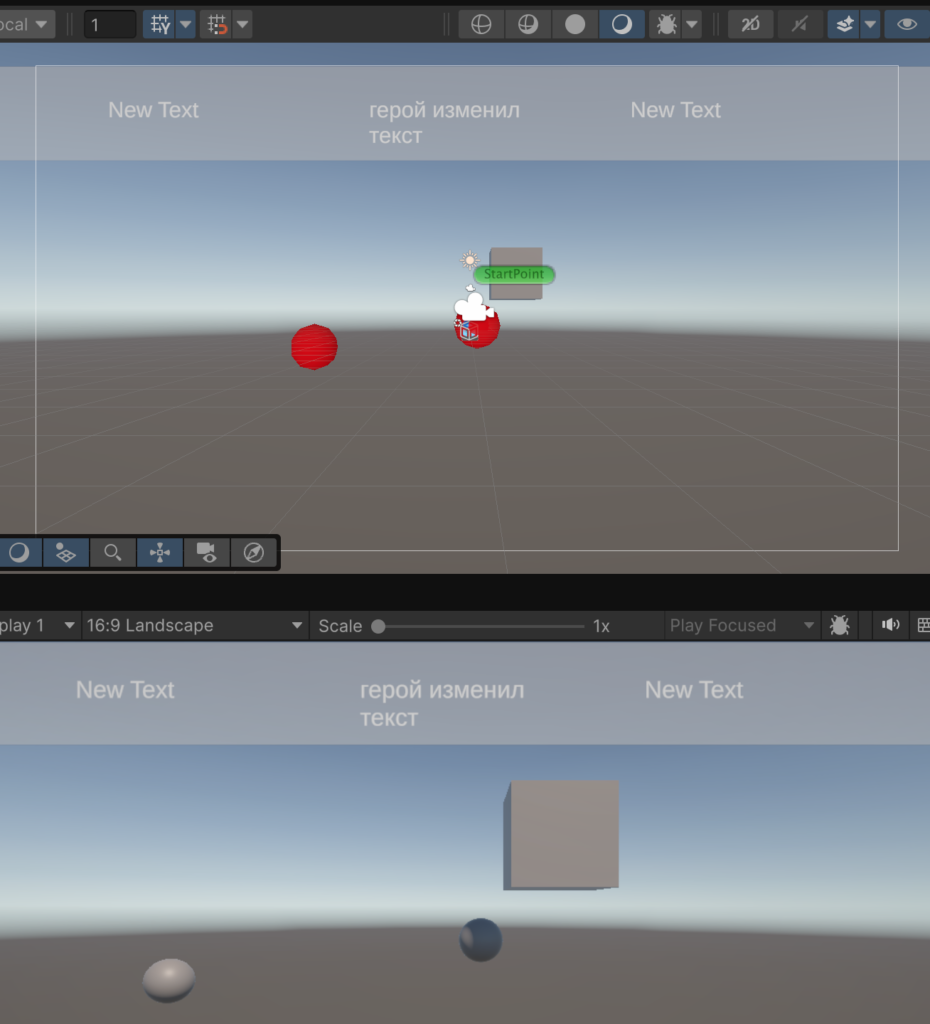Click left 'New Text' in Game view
Screen dimensions: 930x1024
click(x=125, y=690)
